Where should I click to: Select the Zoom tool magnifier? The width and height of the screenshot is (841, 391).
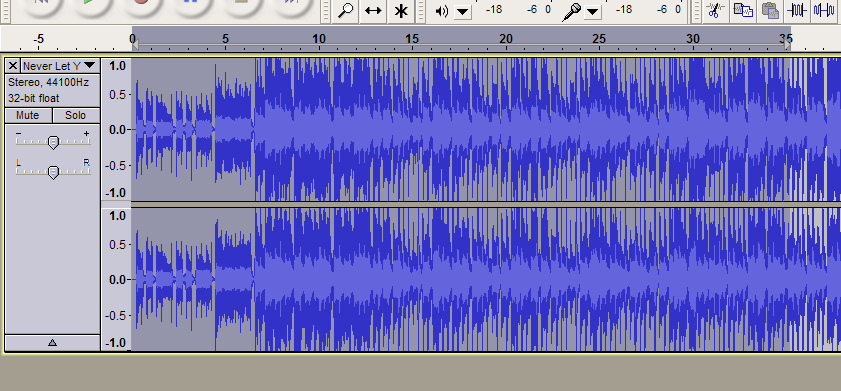(x=346, y=11)
